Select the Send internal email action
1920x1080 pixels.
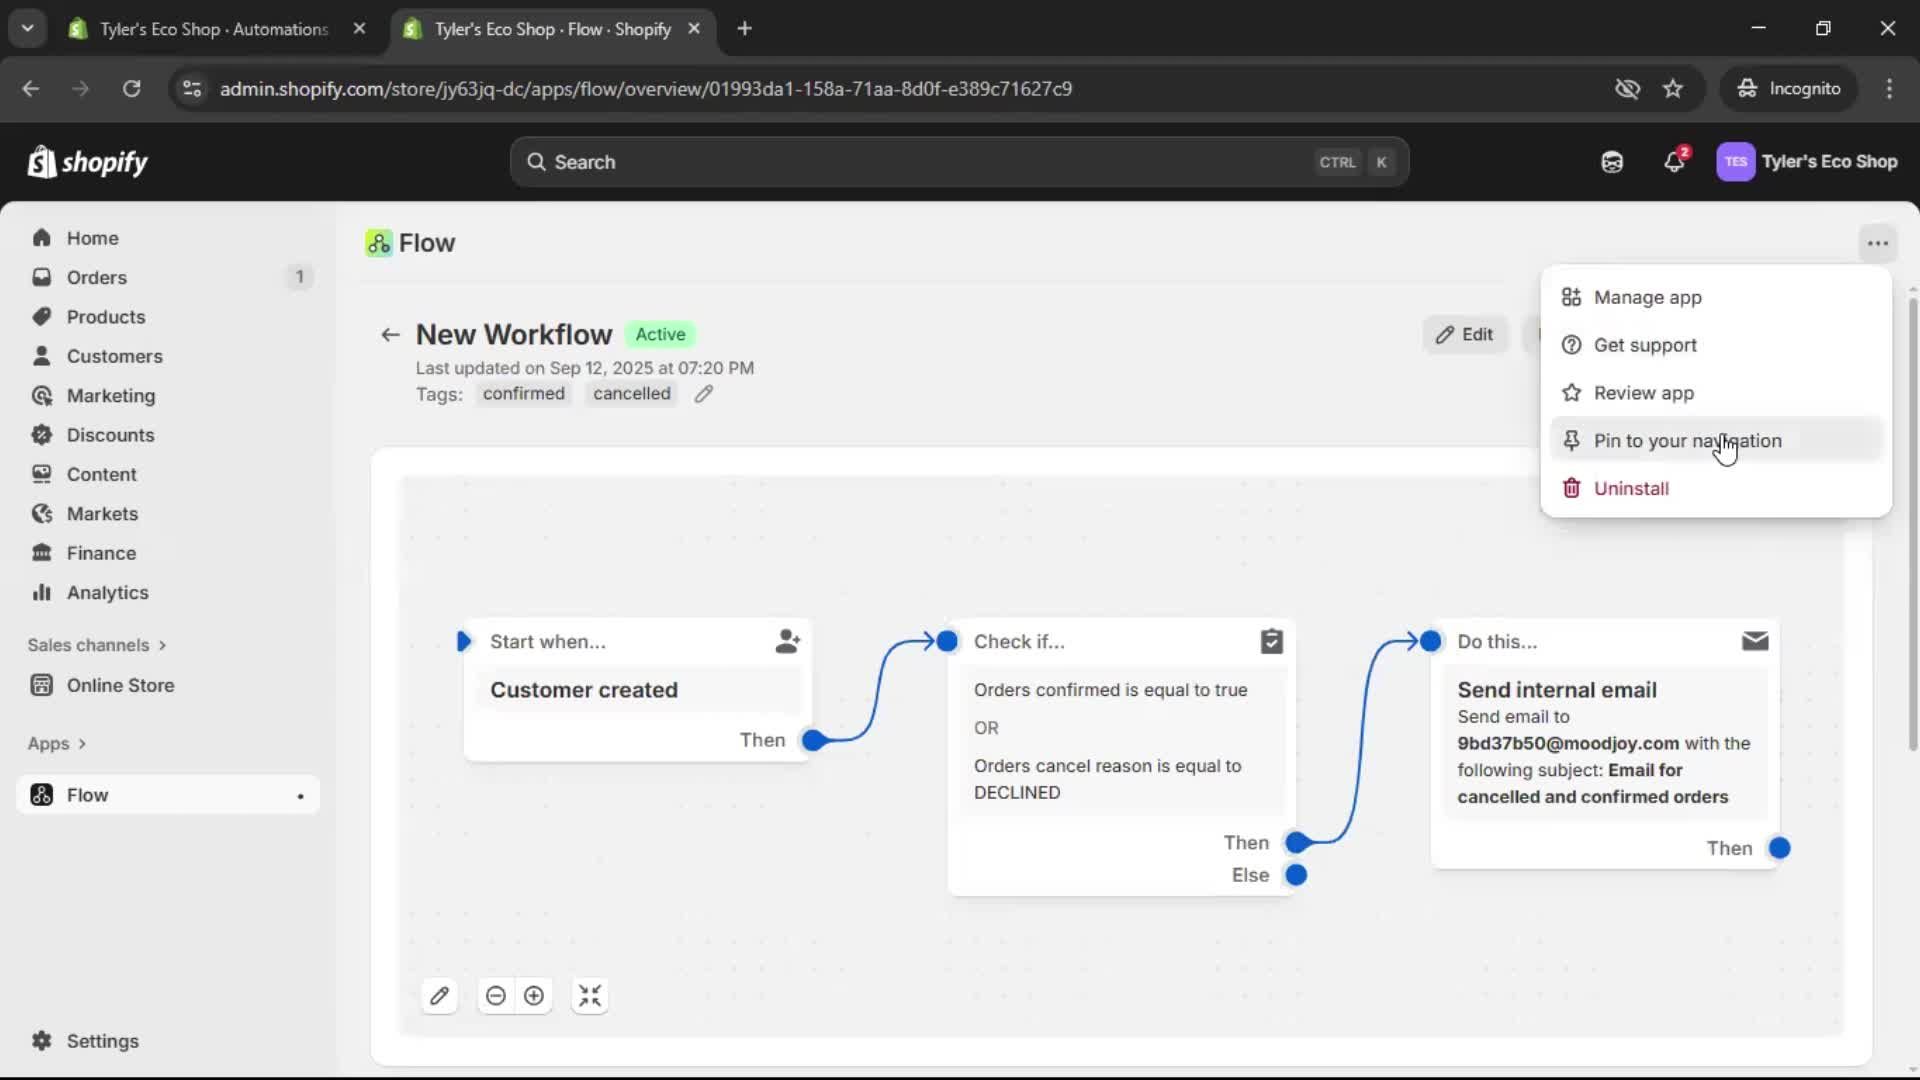1604,743
